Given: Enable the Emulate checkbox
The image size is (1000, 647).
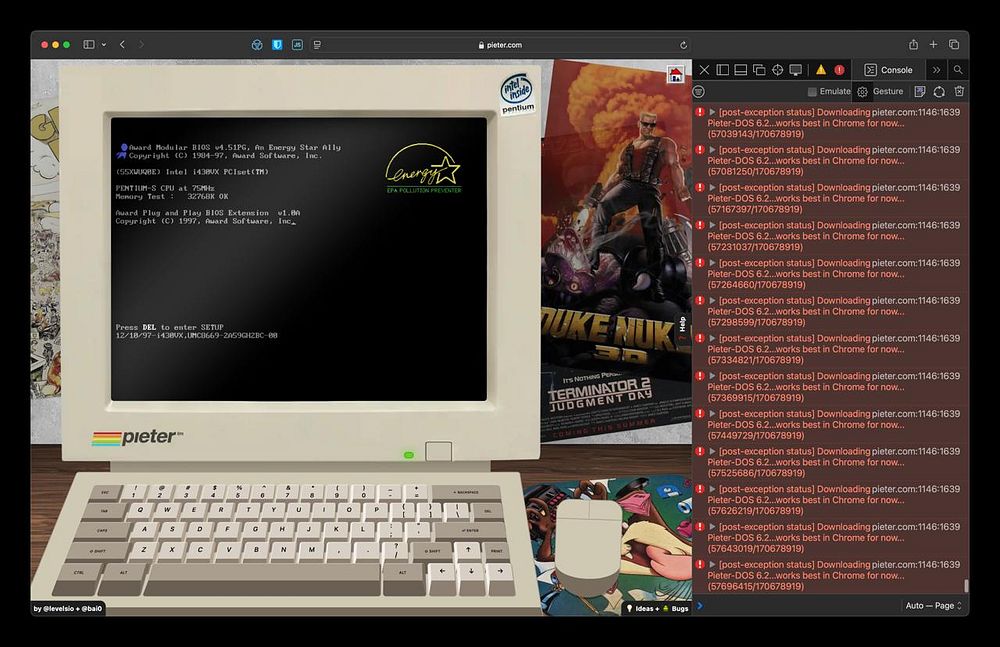Looking at the screenshot, I should 812,92.
